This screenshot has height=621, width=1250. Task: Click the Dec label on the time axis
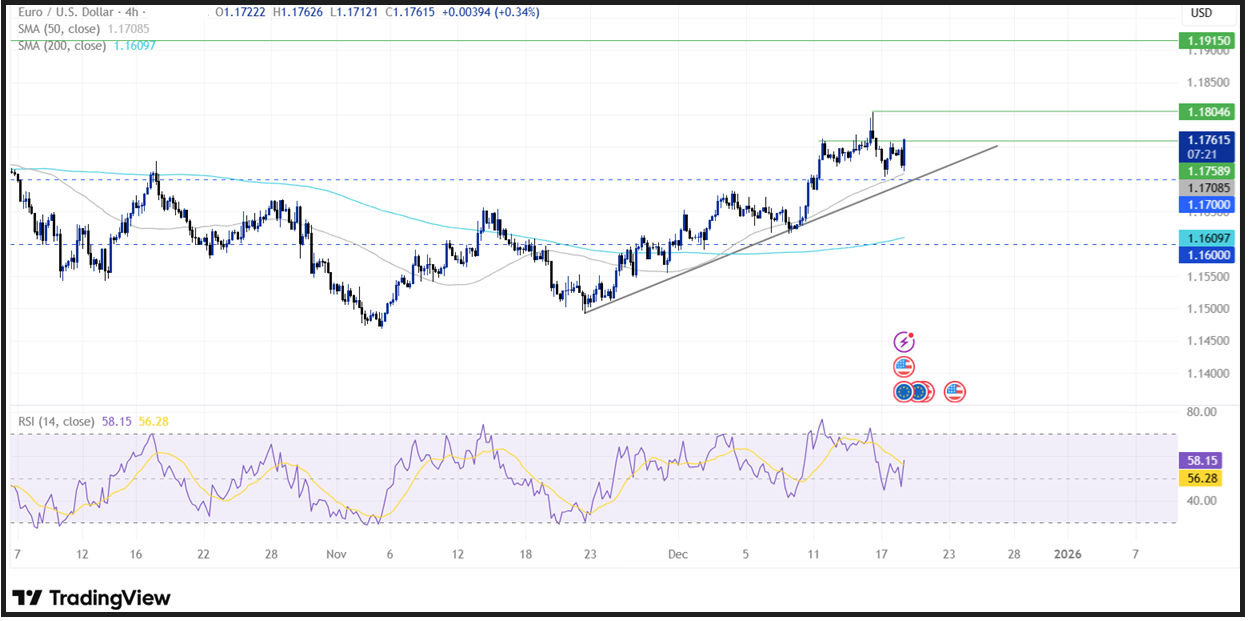[x=676, y=553]
